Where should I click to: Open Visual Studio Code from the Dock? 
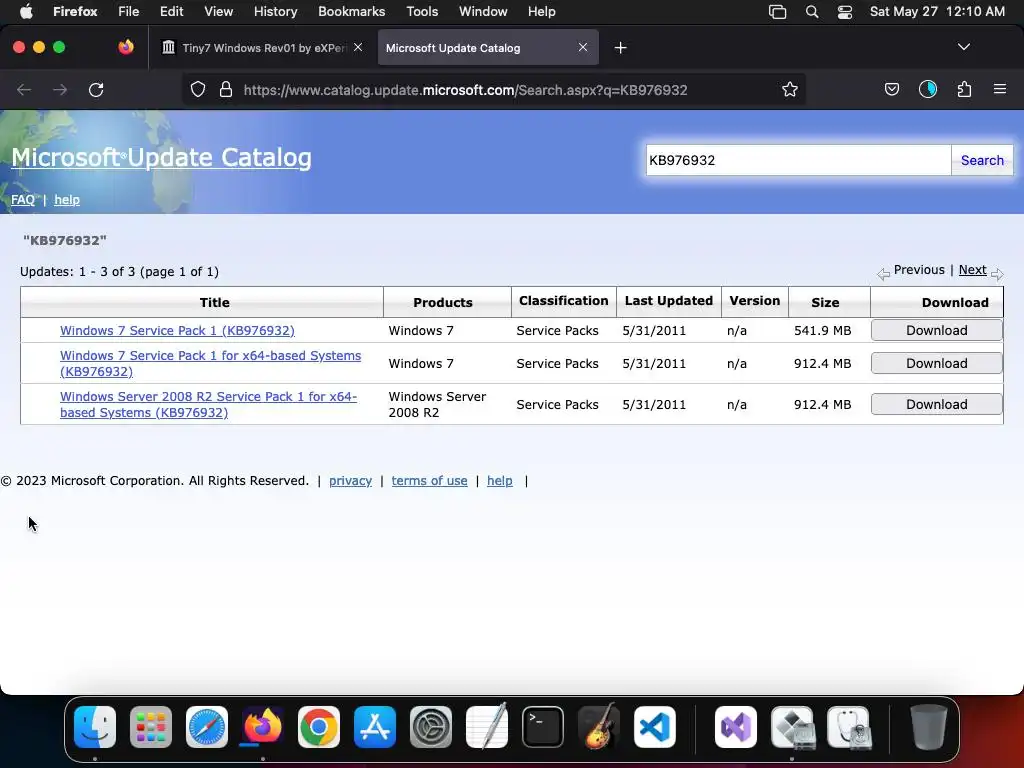pyautogui.click(x=655, y=727)
